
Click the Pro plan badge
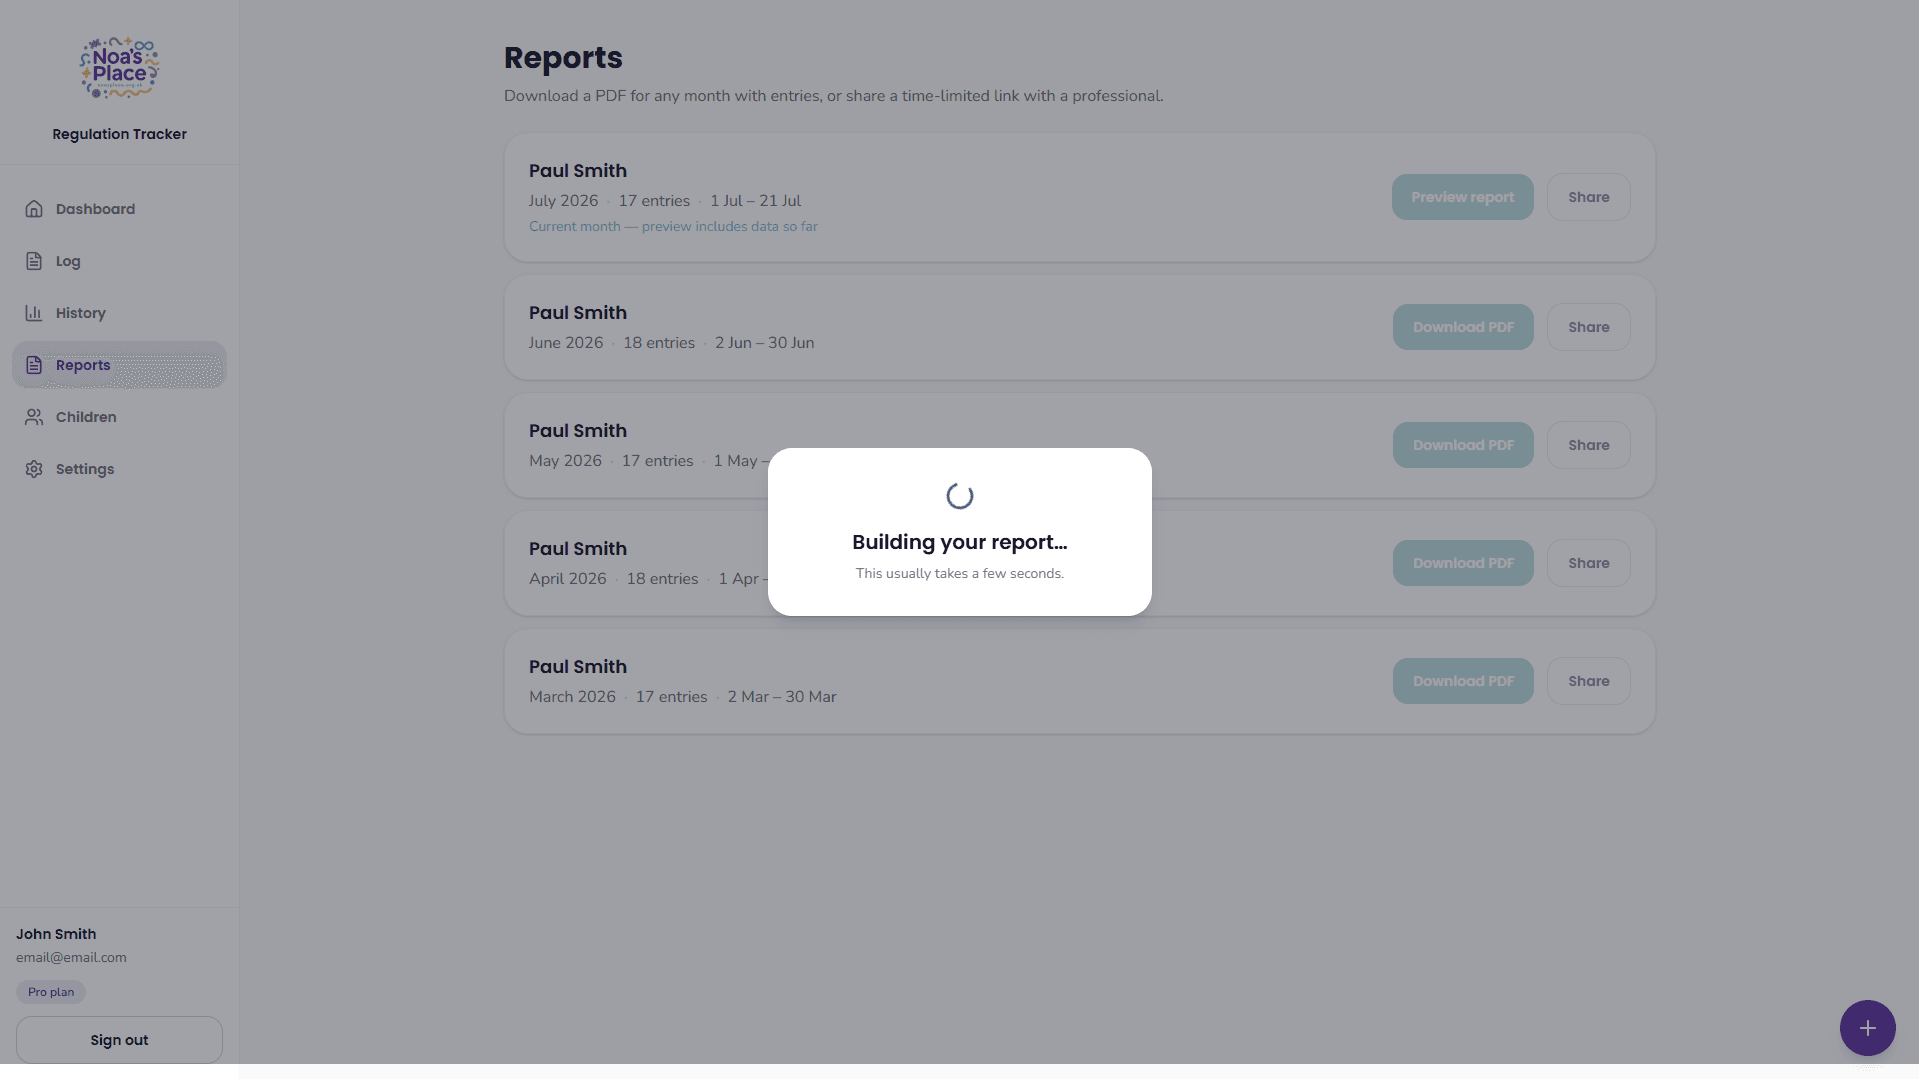(51, 992)
